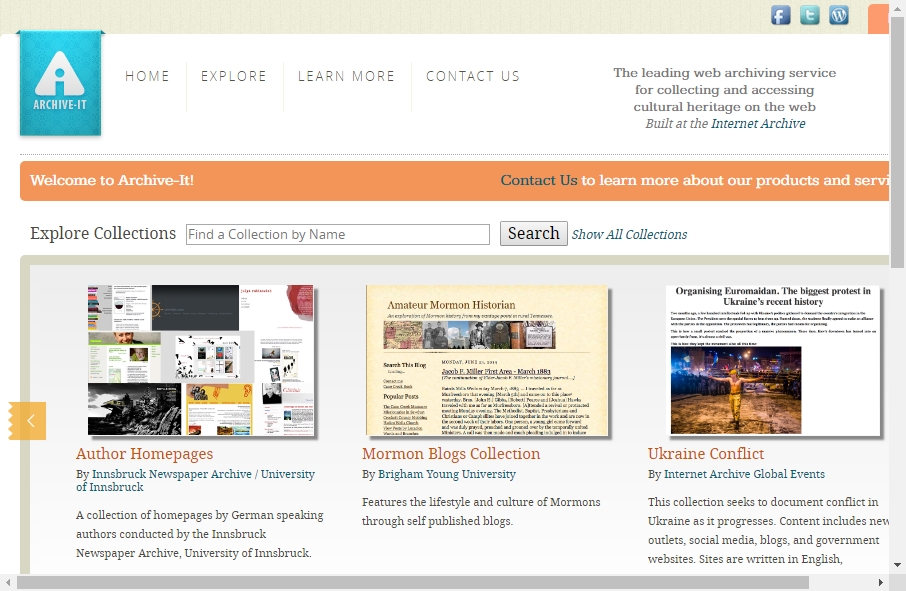Open the Ukraine Conflict thumbnail
The height and width of the screenshot is (591, 906).
pos(773,359)
